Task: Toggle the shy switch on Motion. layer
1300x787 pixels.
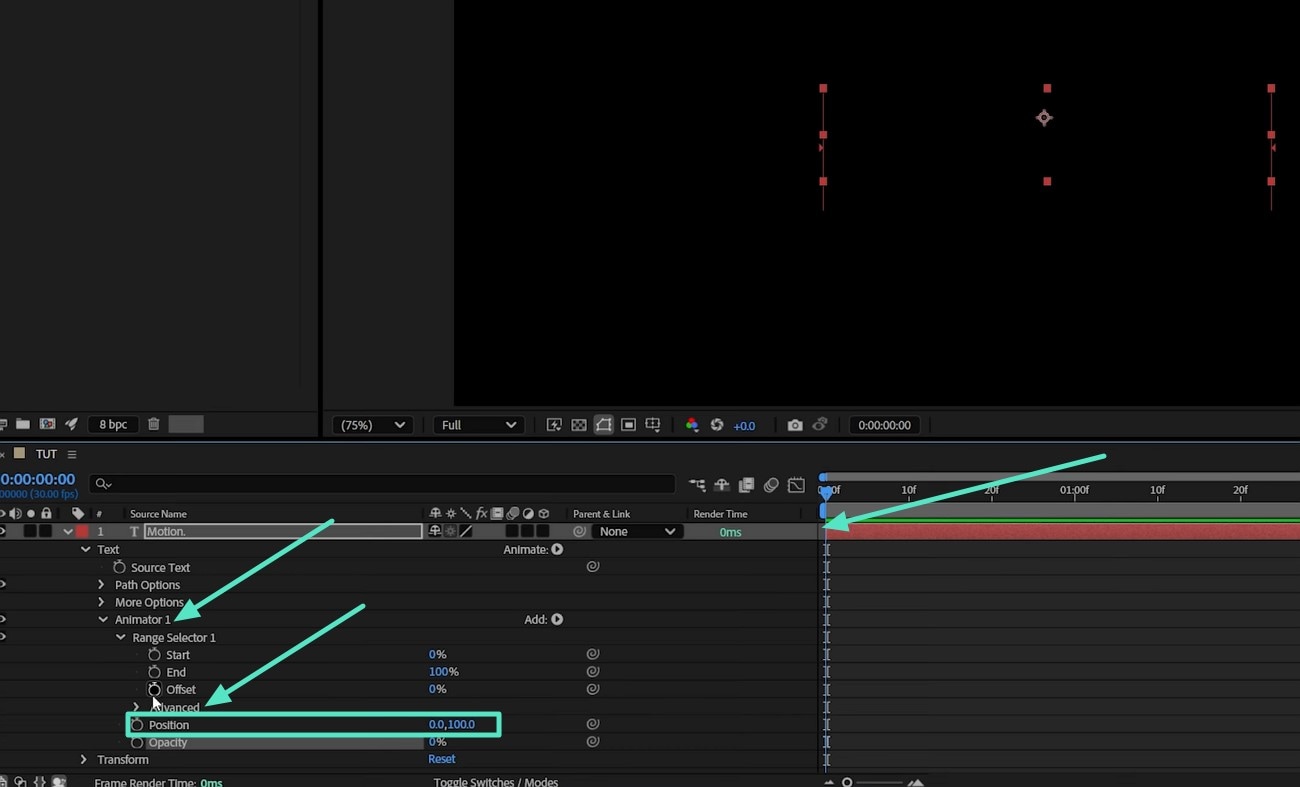Action: (x=435, y=531)
